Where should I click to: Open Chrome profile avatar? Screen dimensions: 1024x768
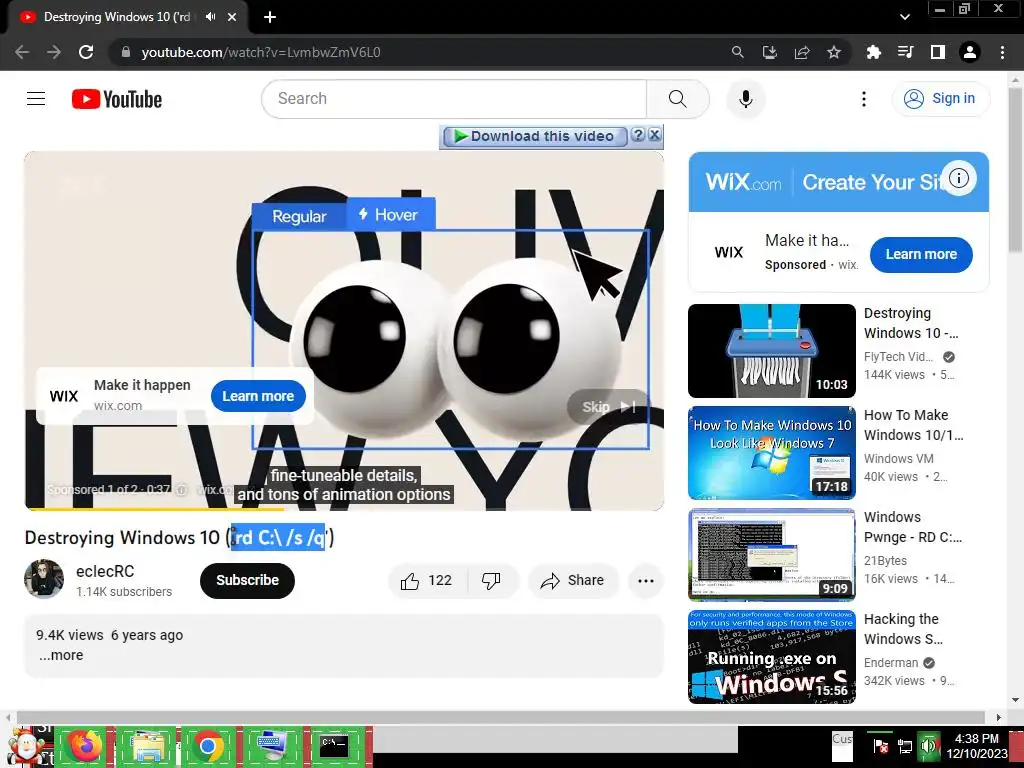pyautogui.click(x=970, y=52)
